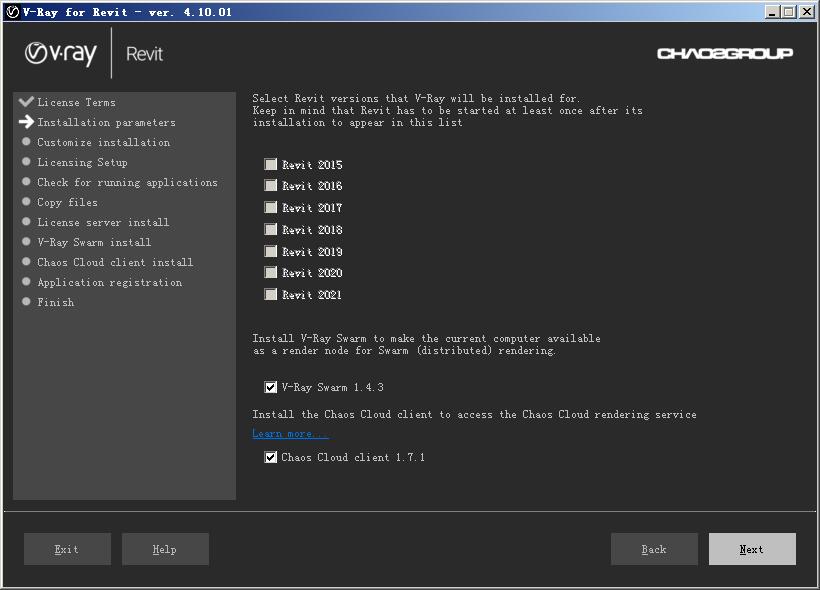820x590 pixels.
Task: Click the Exit button
Action: [x=67, y=549]
